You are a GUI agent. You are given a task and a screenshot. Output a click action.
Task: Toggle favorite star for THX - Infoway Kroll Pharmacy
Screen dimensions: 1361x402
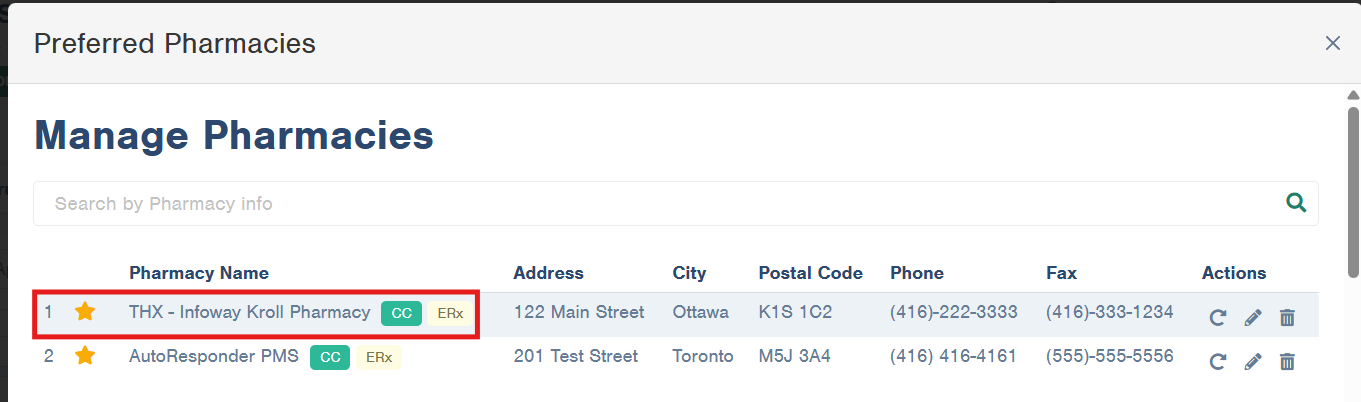85,312
